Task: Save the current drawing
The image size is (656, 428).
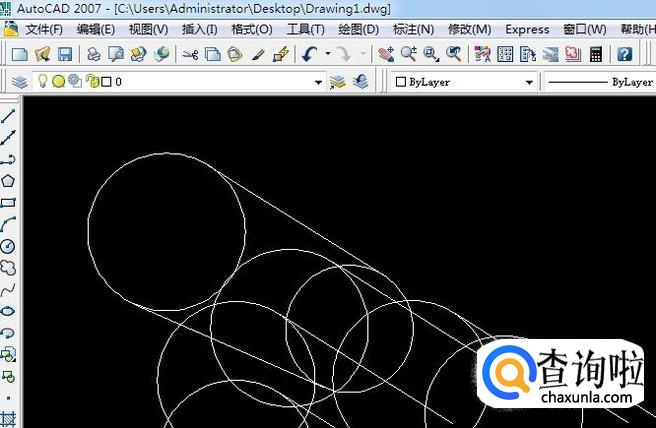Action: coord(64,54)
